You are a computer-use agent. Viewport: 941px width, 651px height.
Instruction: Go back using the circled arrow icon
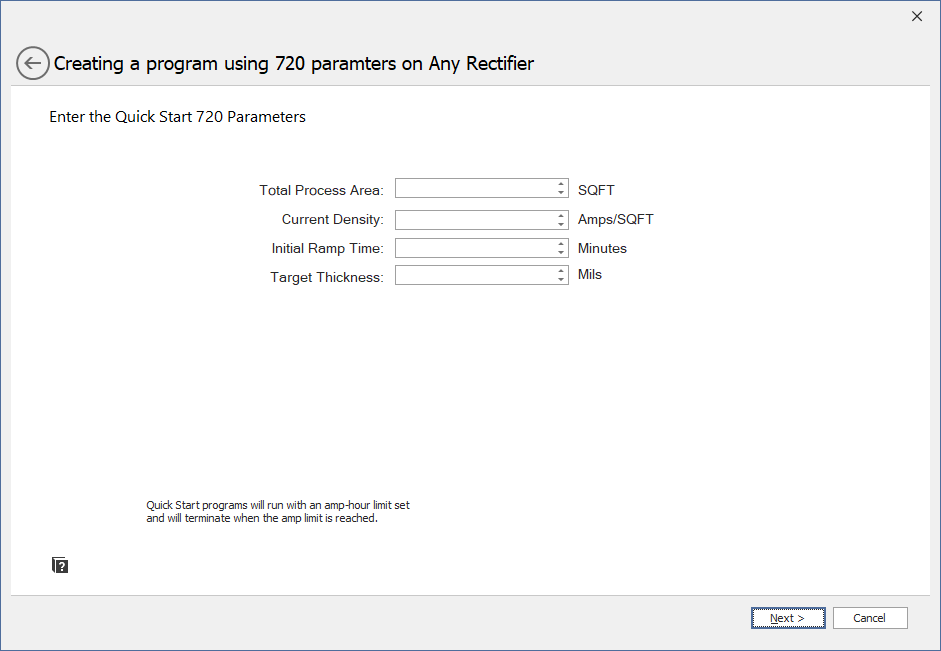tap(33, 63)
